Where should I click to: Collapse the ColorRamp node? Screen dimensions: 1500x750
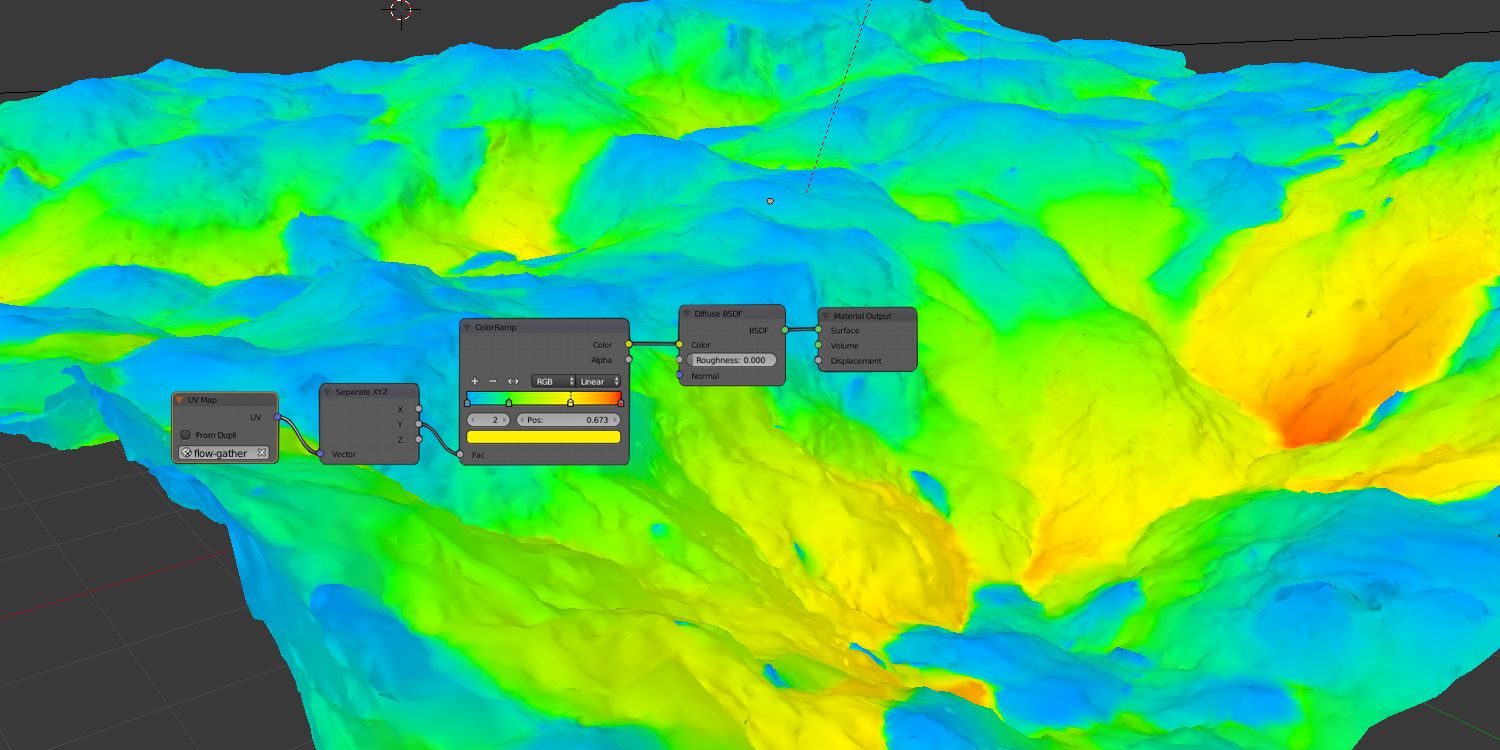(x=467, y=327)
